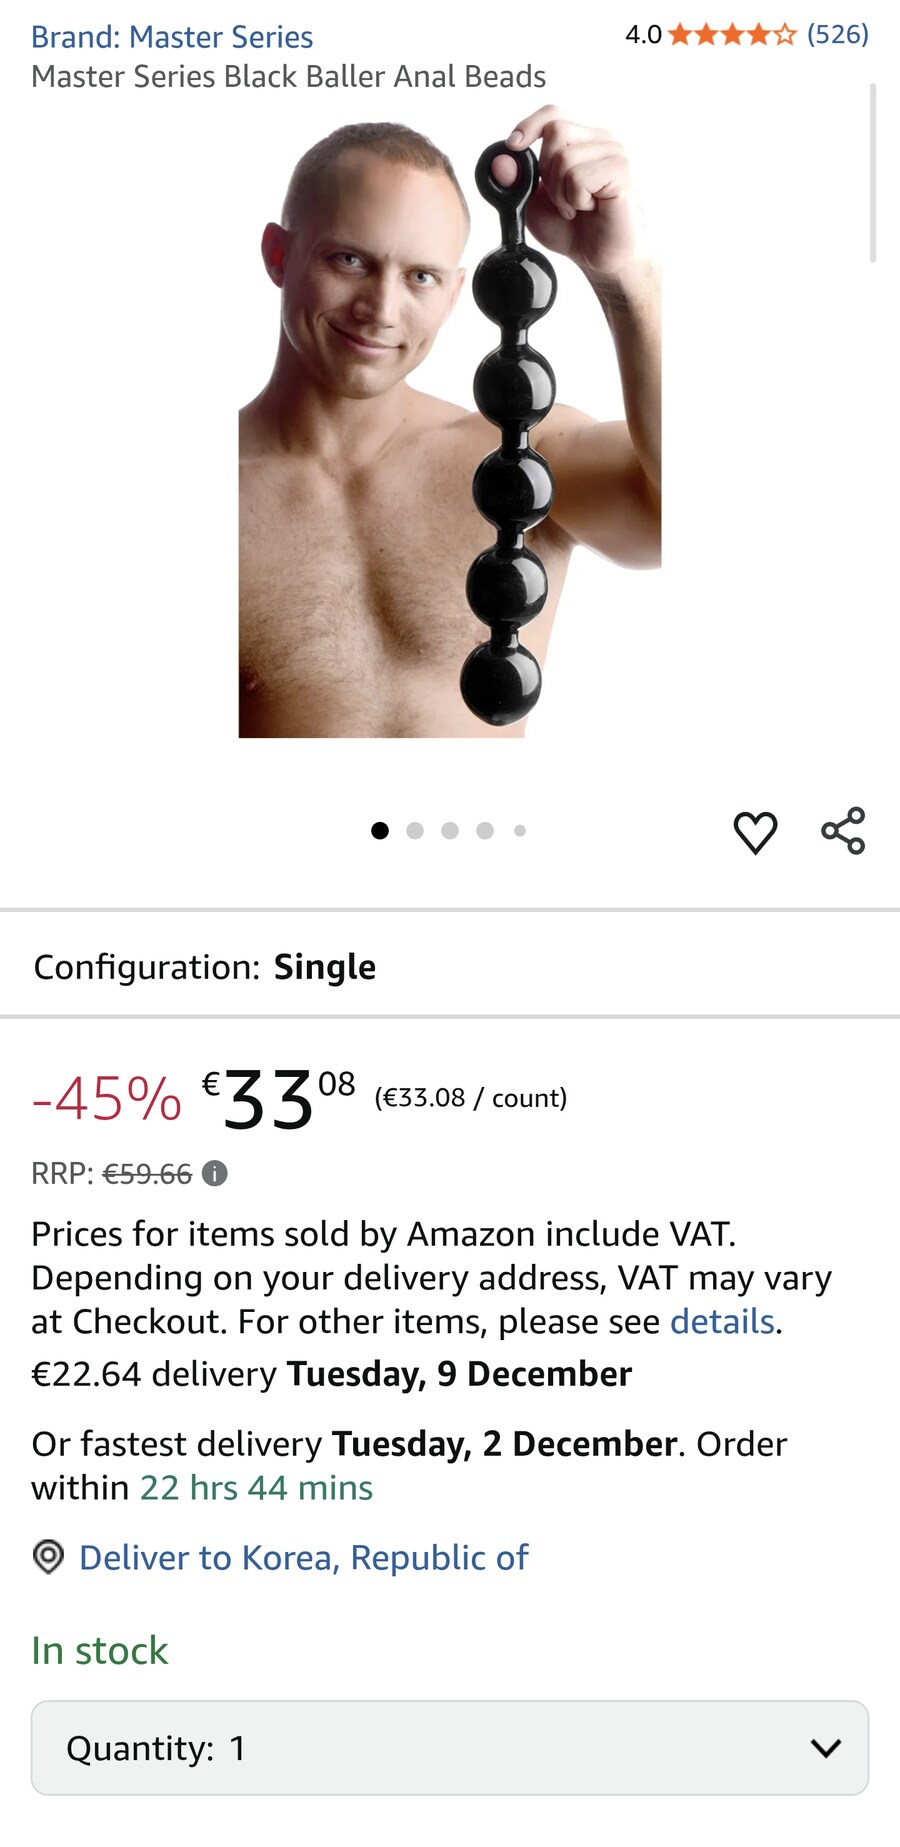Tap the Master Series Black Baller title
Image resolution: width=900 pixels, height=1847 pixels.
coord(288,77)
